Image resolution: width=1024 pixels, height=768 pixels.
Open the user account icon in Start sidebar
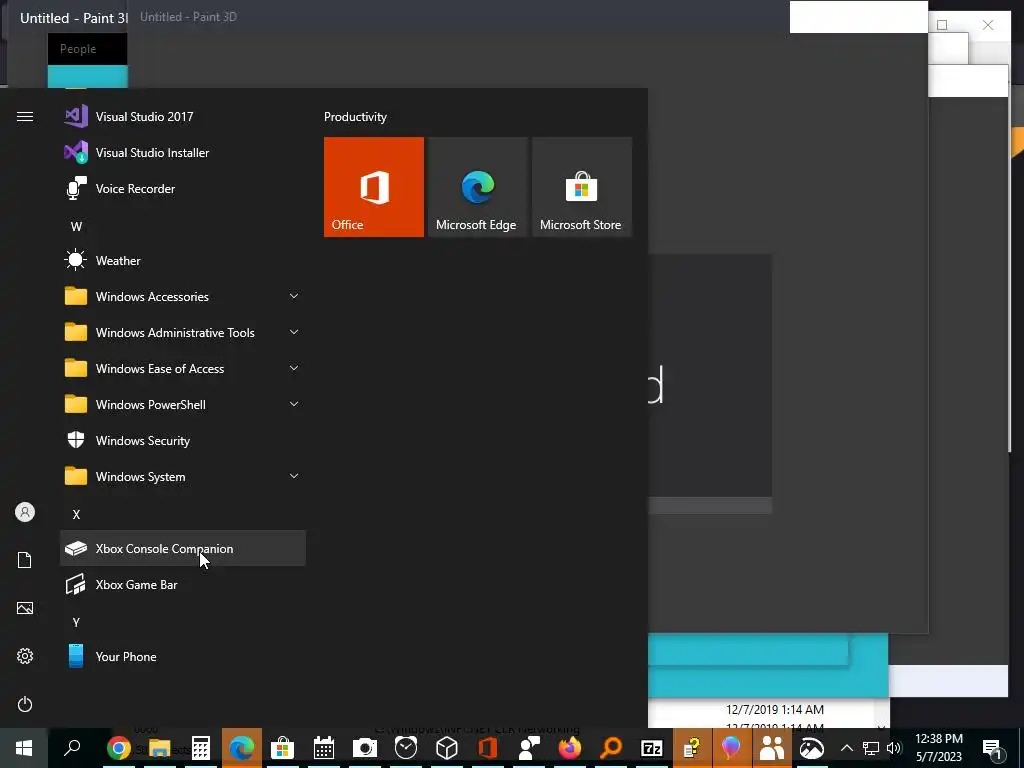pos(25,512)
